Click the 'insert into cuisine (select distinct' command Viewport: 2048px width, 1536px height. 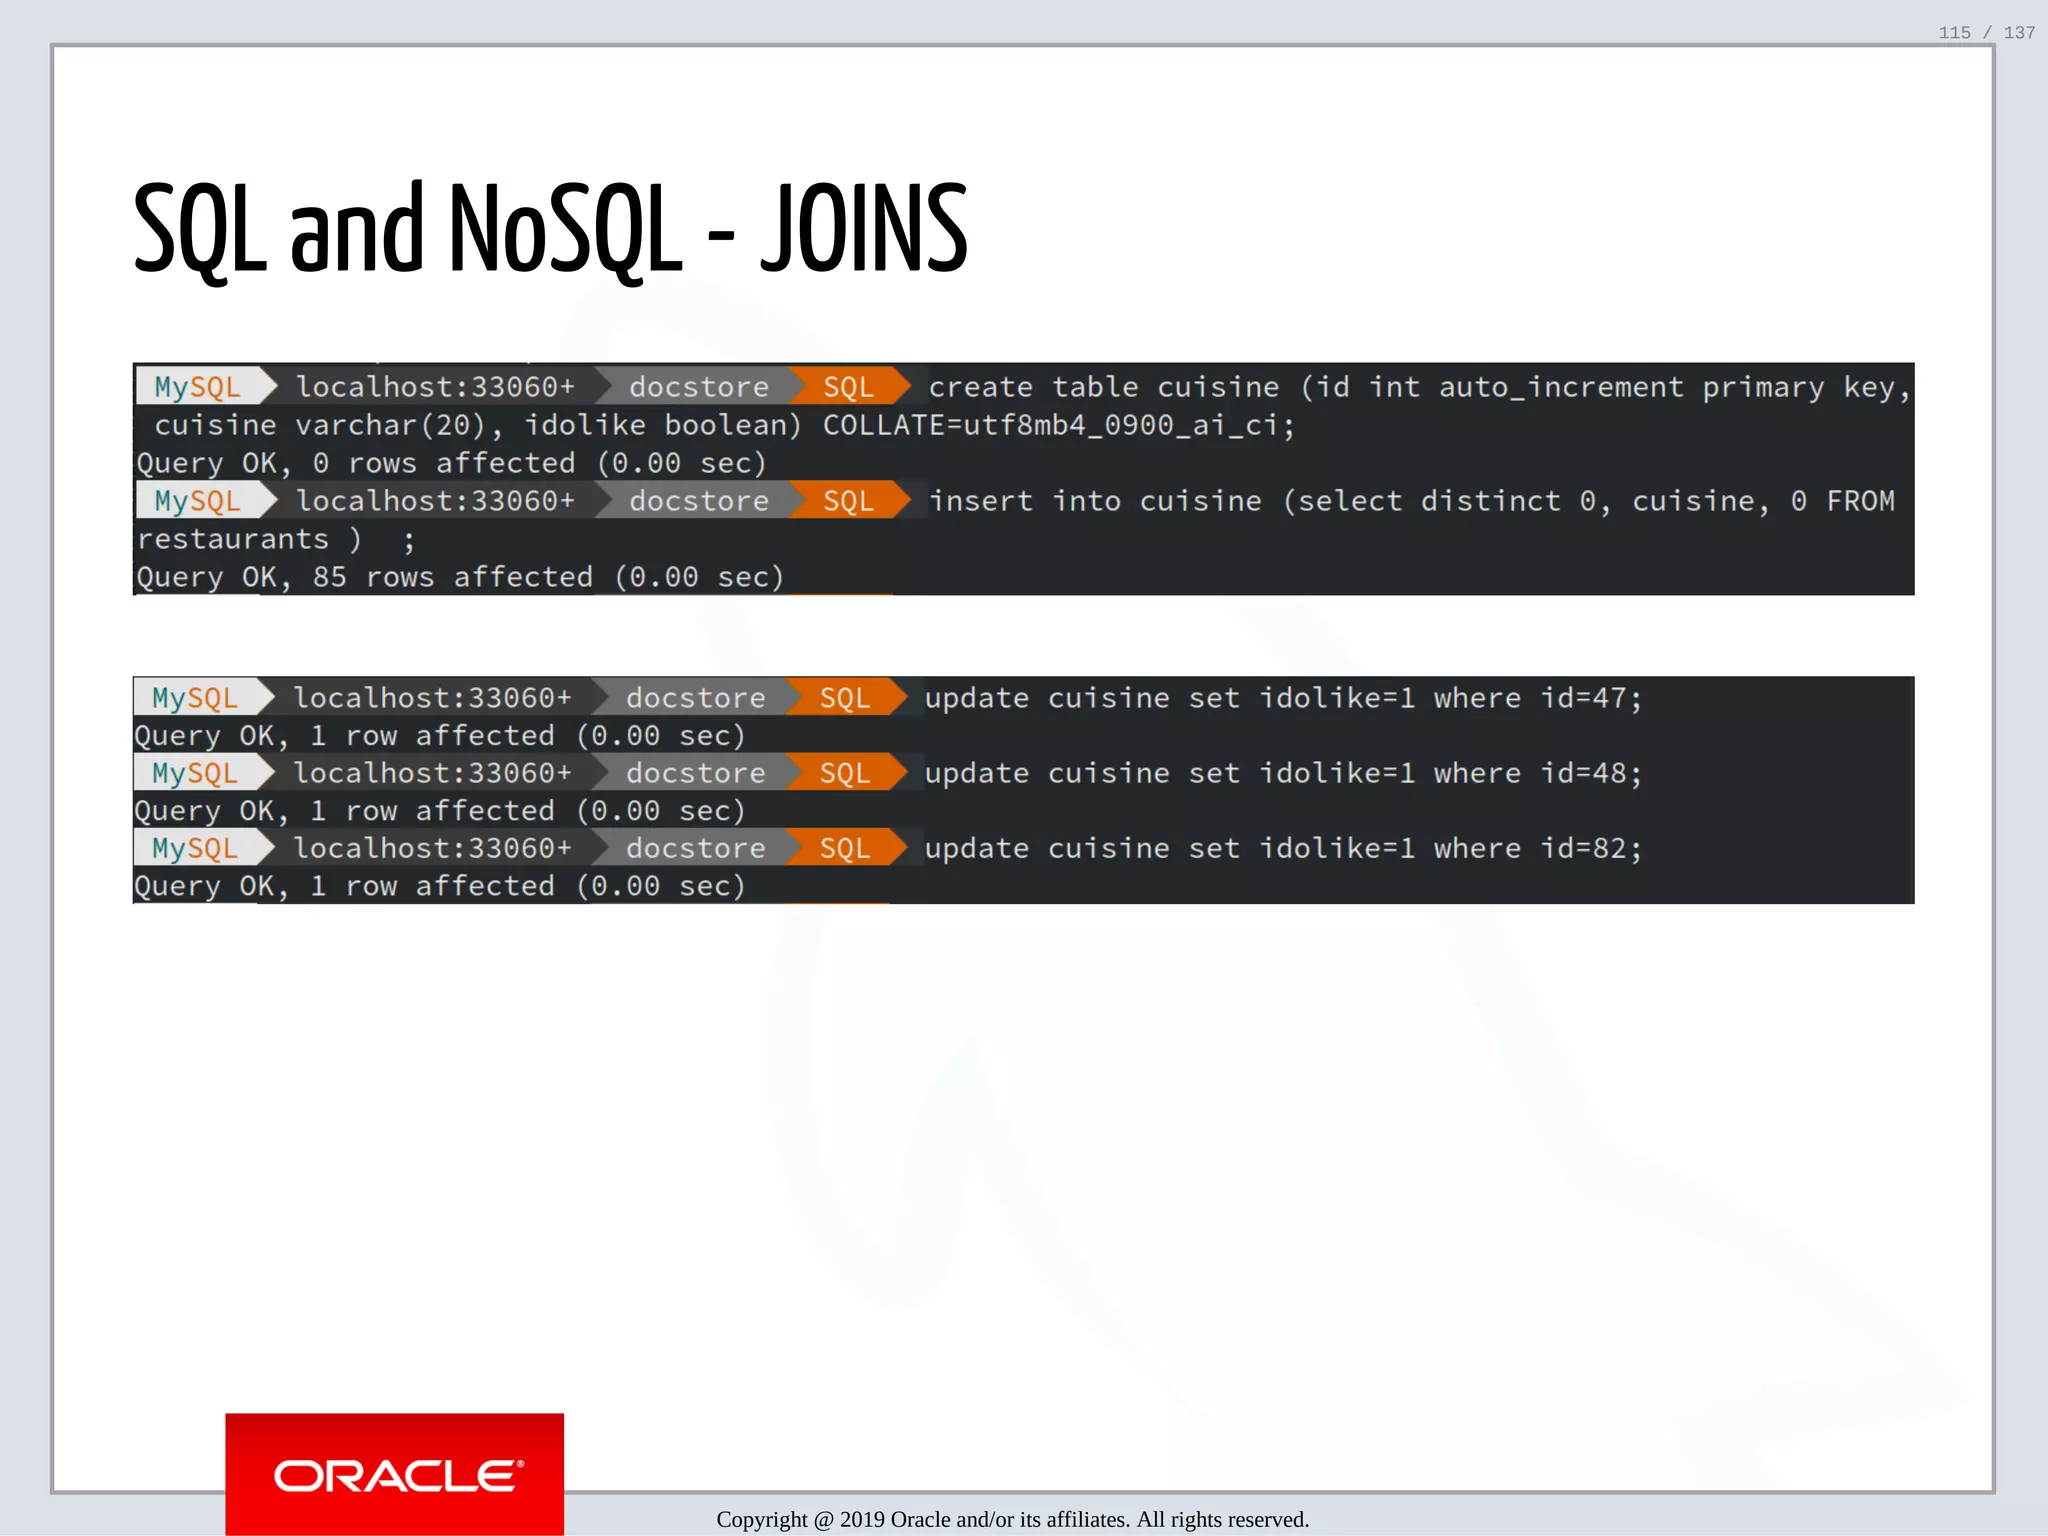[1411, 500]
